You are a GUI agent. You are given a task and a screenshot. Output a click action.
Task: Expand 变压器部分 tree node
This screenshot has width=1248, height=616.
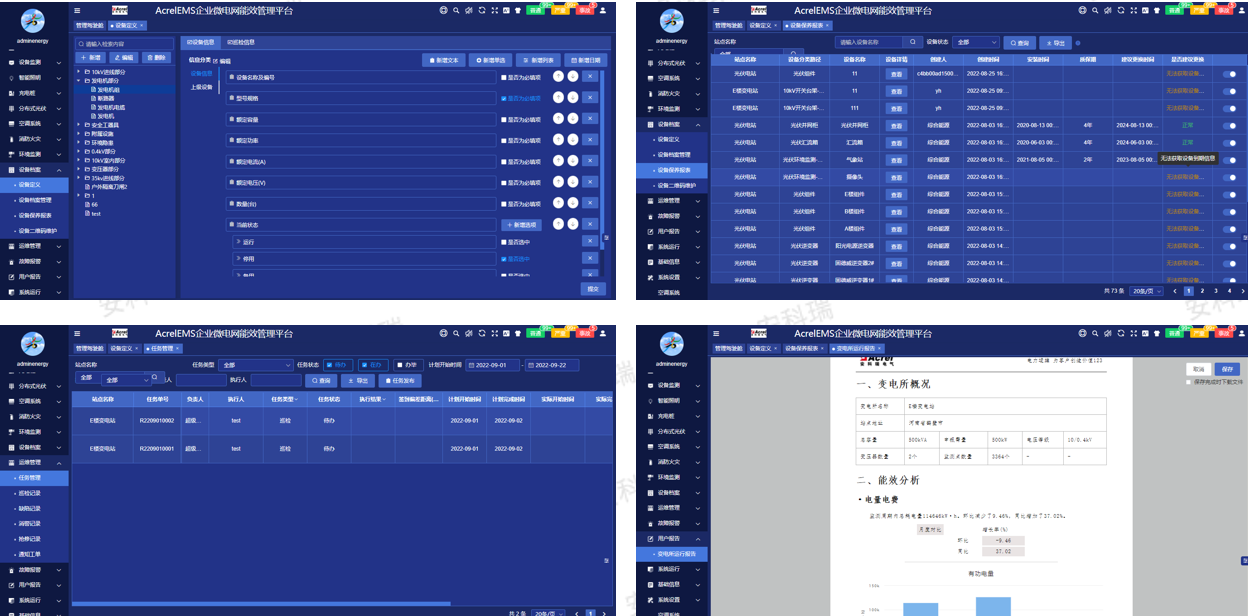79,169
